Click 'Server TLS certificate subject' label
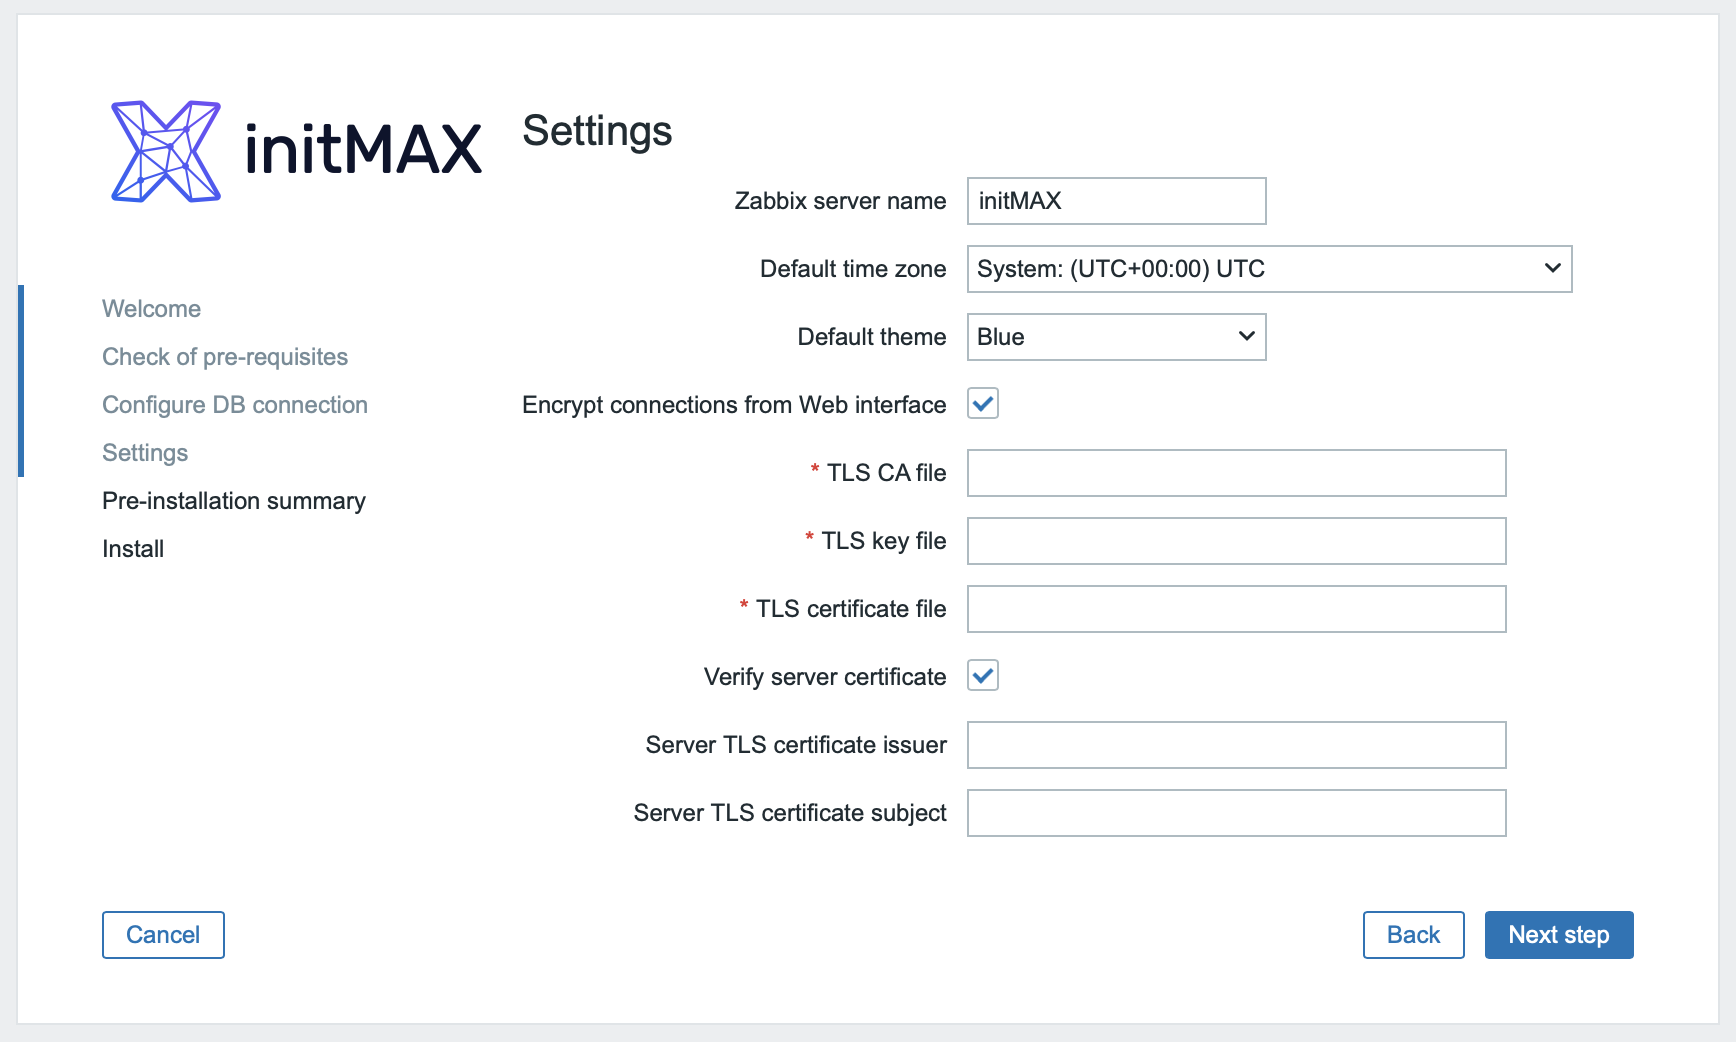Image resolution: width=1736 pixels, height=1042 pixels. [790, 813]
